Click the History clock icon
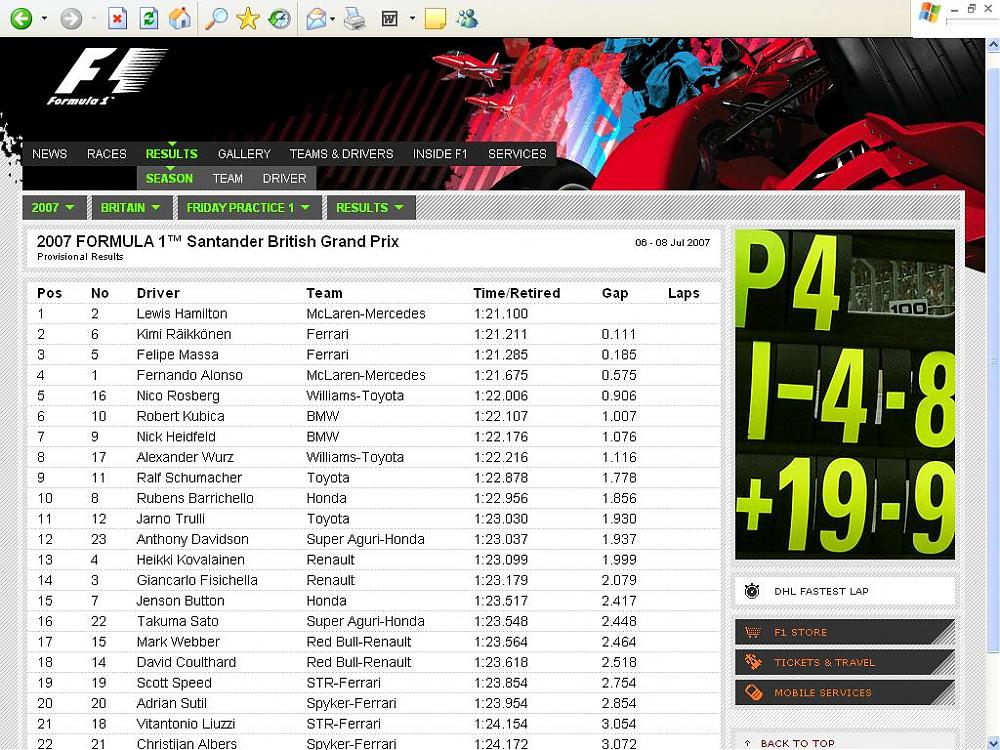The height and width of the screenshot is (750, 1000). coord(279,18)
